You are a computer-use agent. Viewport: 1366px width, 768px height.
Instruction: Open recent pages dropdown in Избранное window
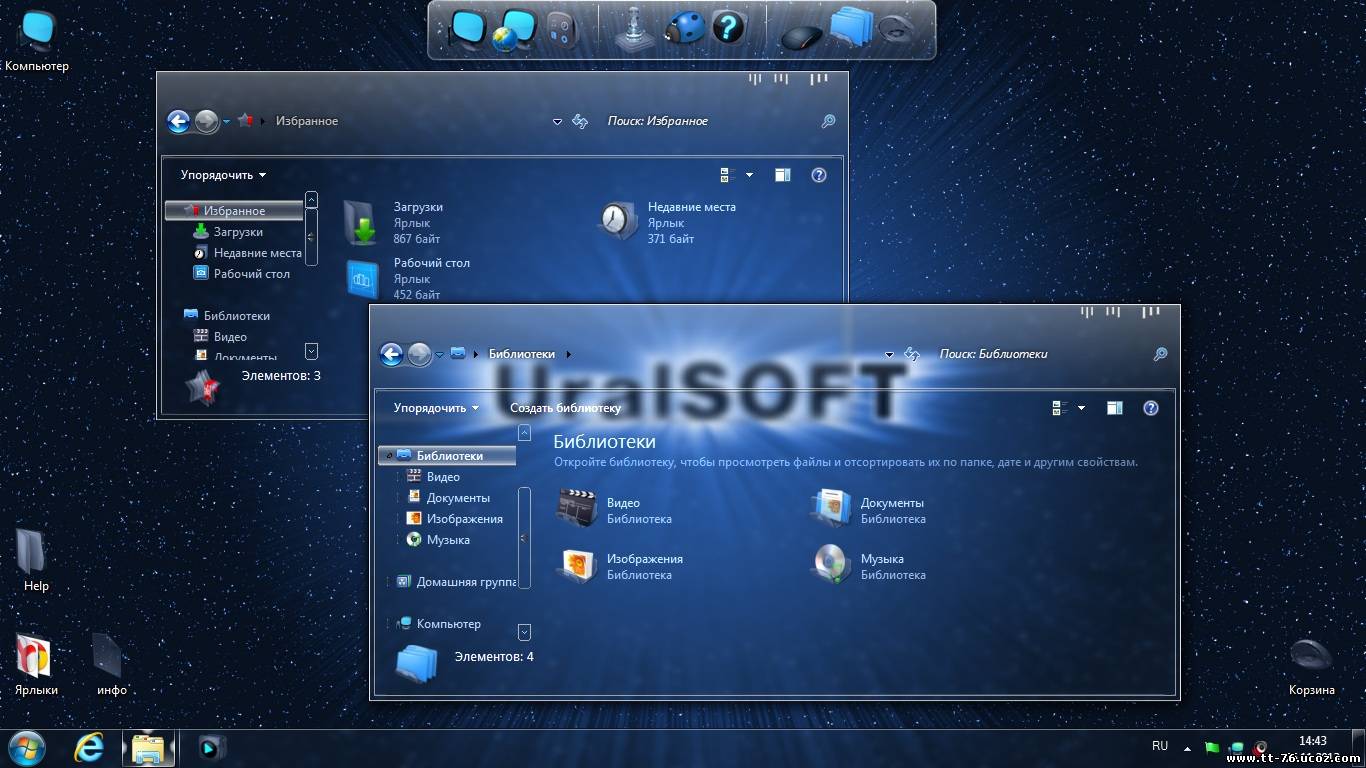click(x=226, y=122)
